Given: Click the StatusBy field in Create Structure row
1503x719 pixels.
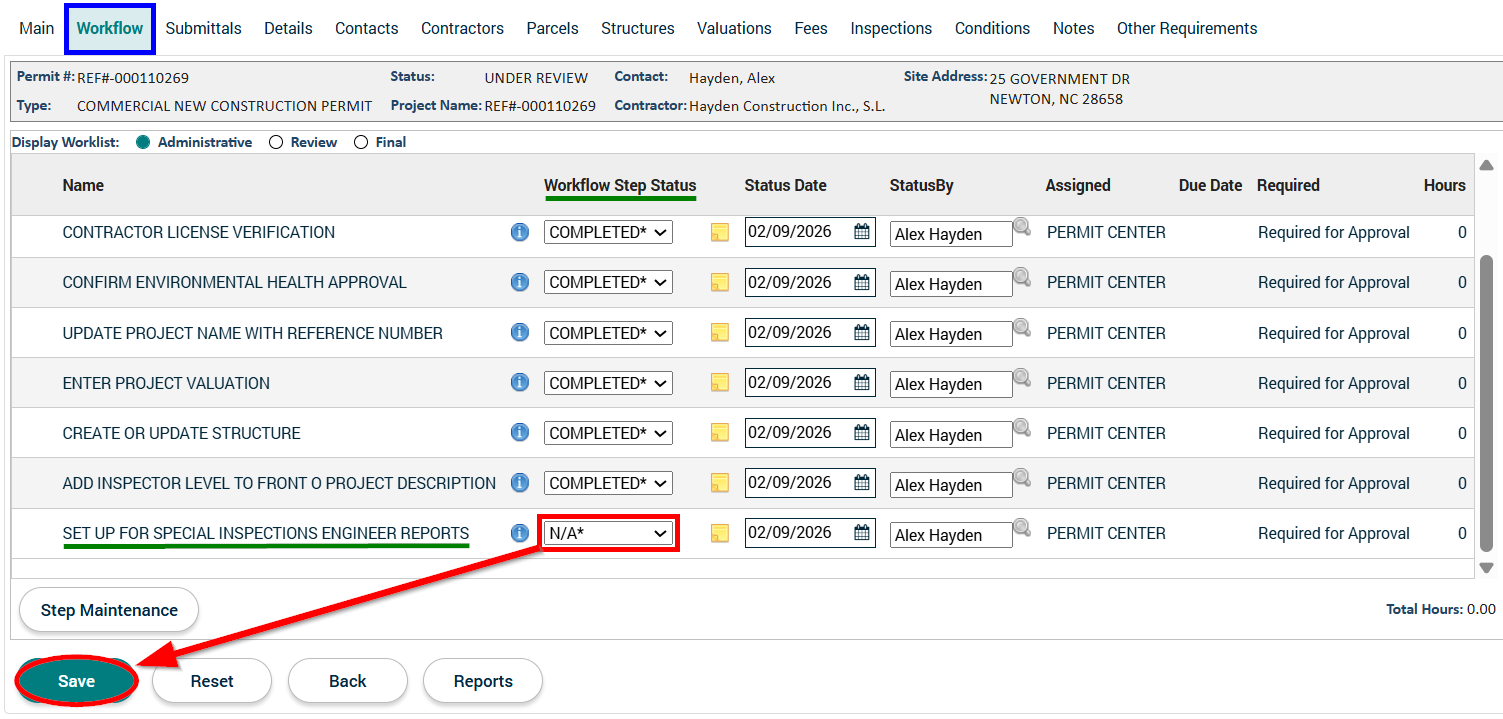Looking at the screenshot, I should pos(950,435).
